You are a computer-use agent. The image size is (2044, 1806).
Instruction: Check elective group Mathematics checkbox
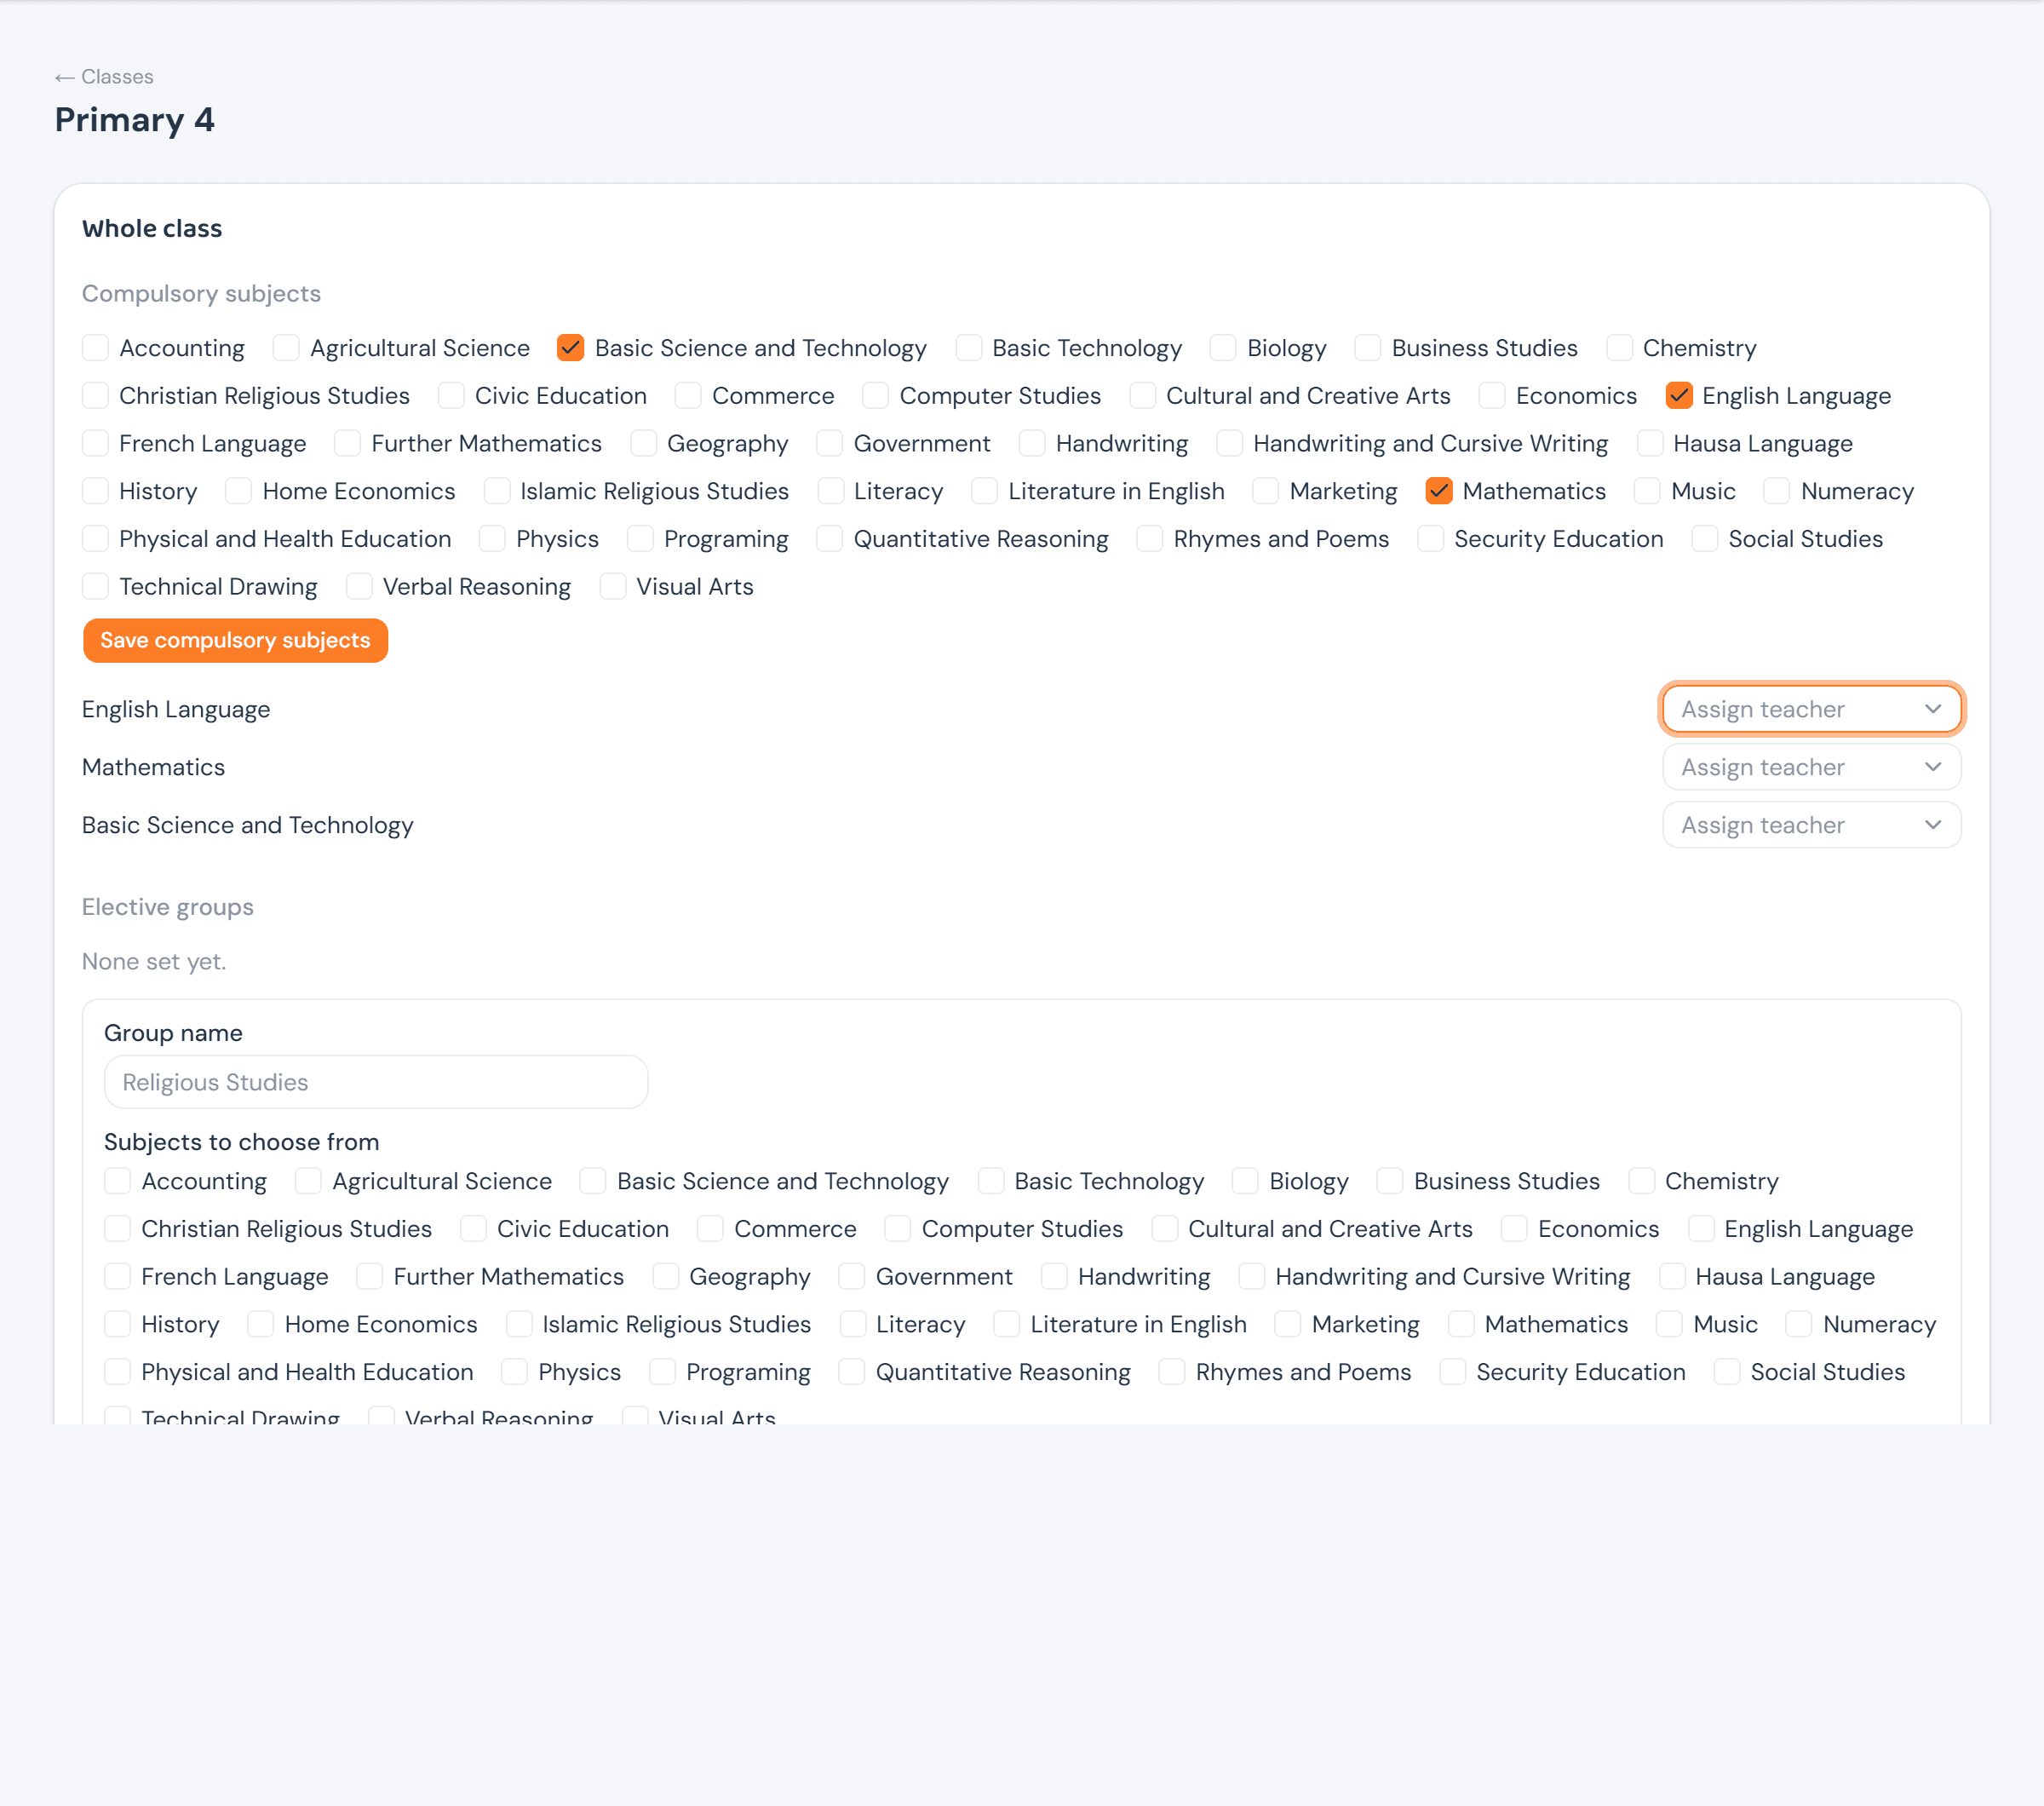1462,1324
